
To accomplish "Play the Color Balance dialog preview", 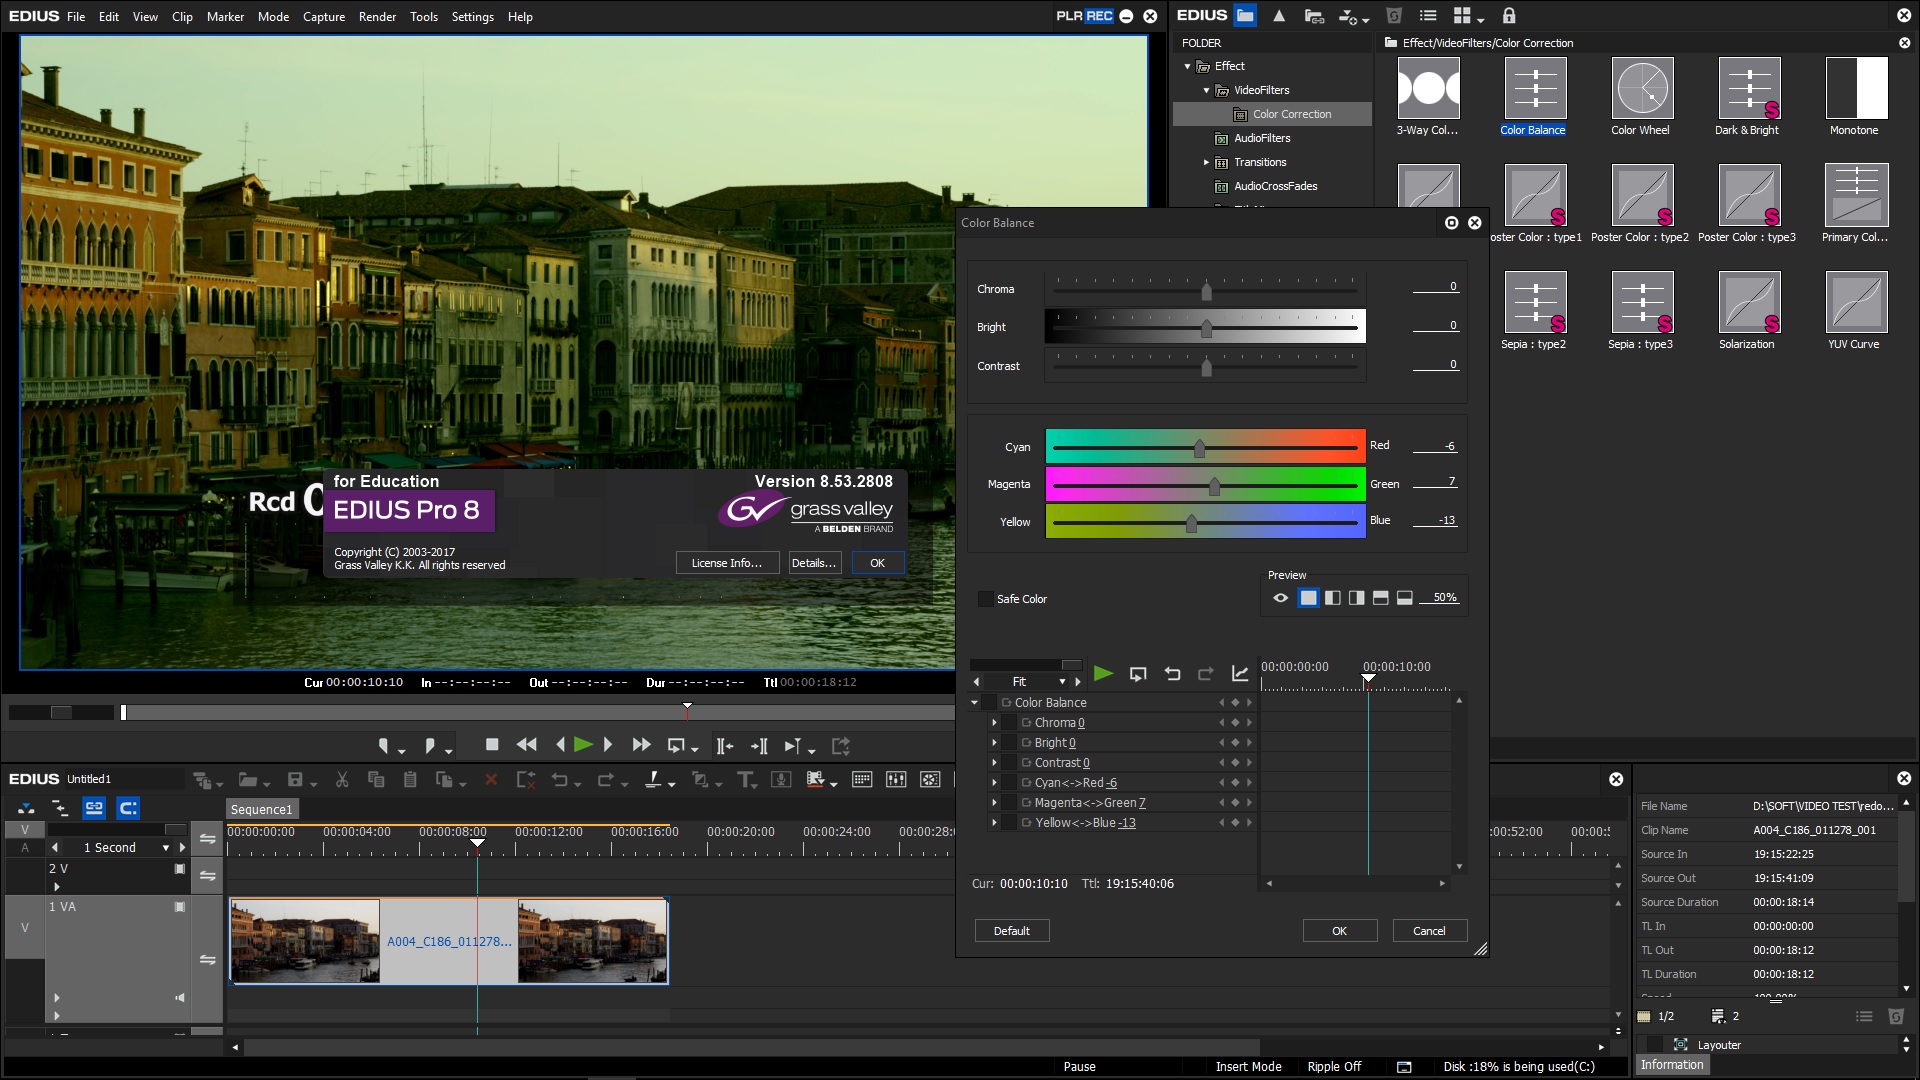I will (x=1103, y=674).
